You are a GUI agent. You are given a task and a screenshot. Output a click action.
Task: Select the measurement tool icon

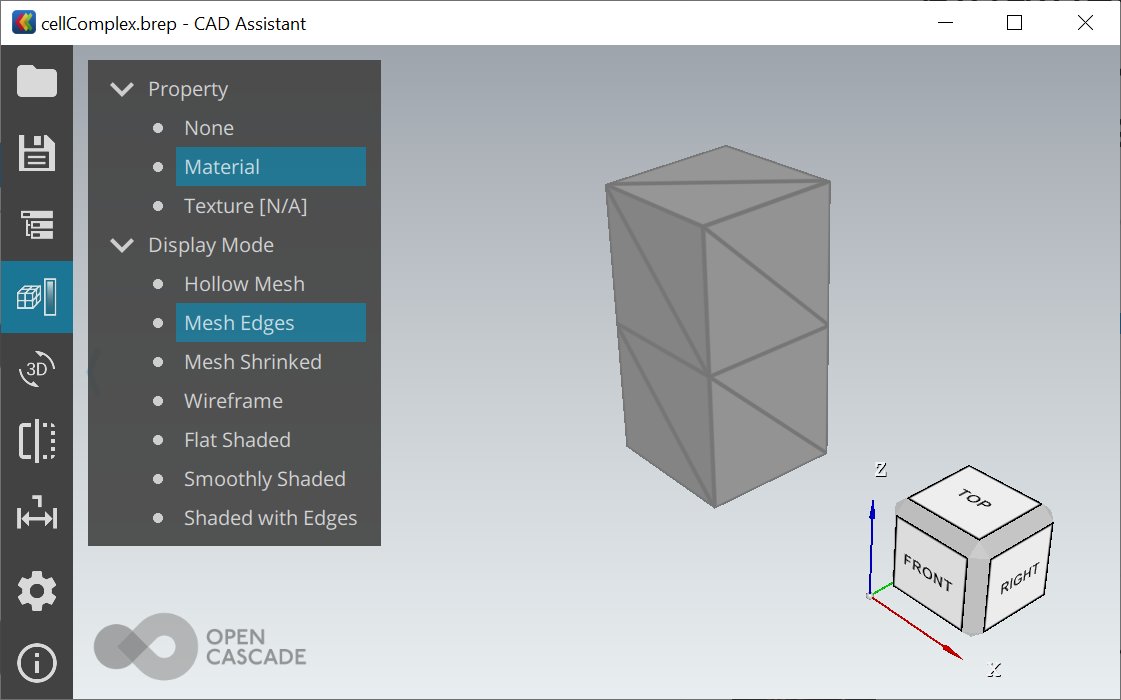tap(37, 515)
